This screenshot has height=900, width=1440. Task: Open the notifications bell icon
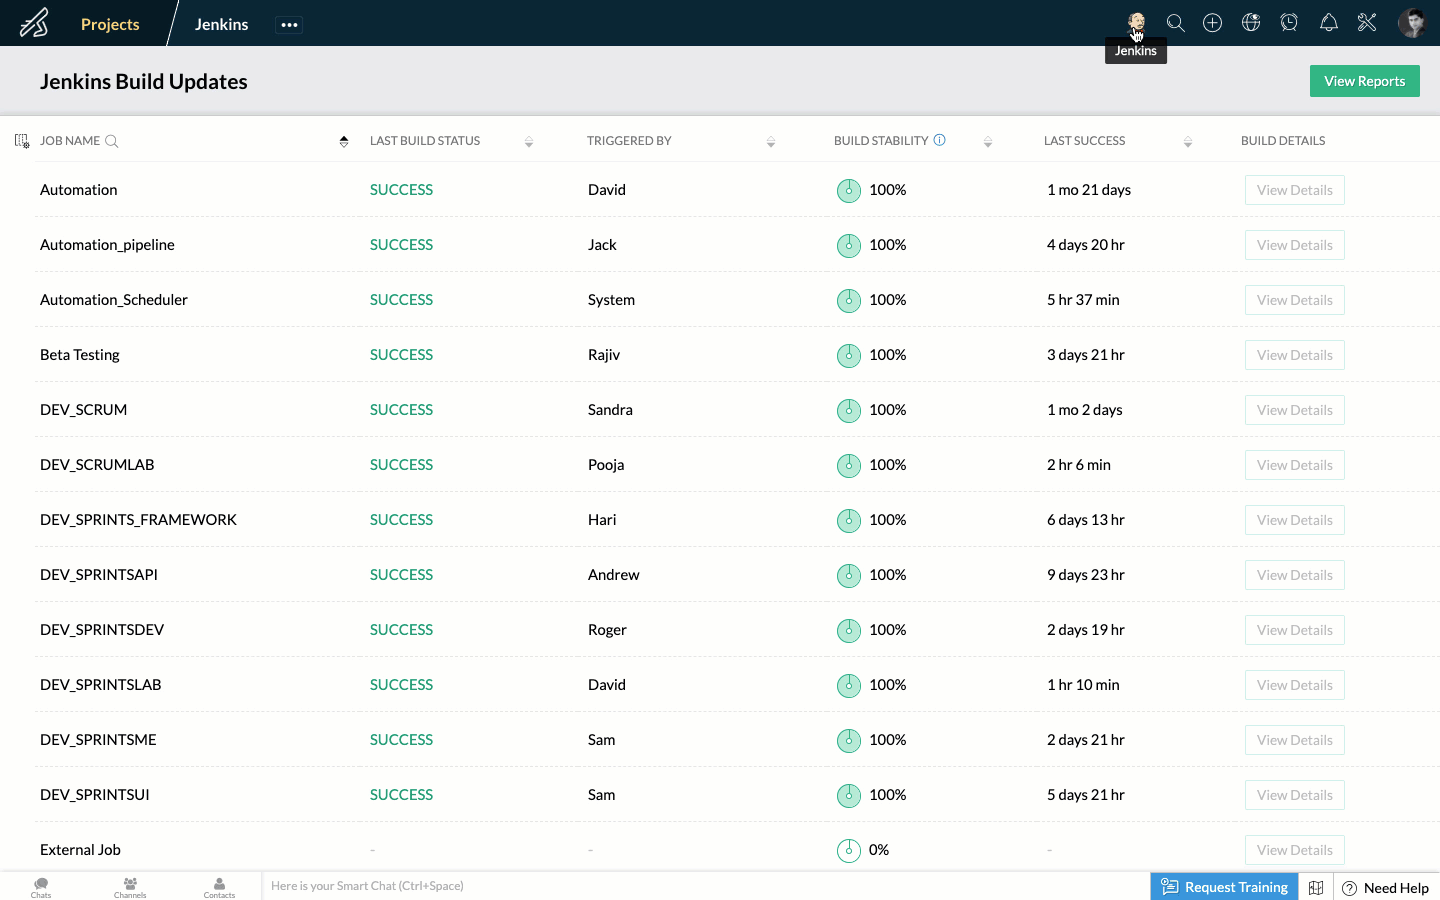1328,23
